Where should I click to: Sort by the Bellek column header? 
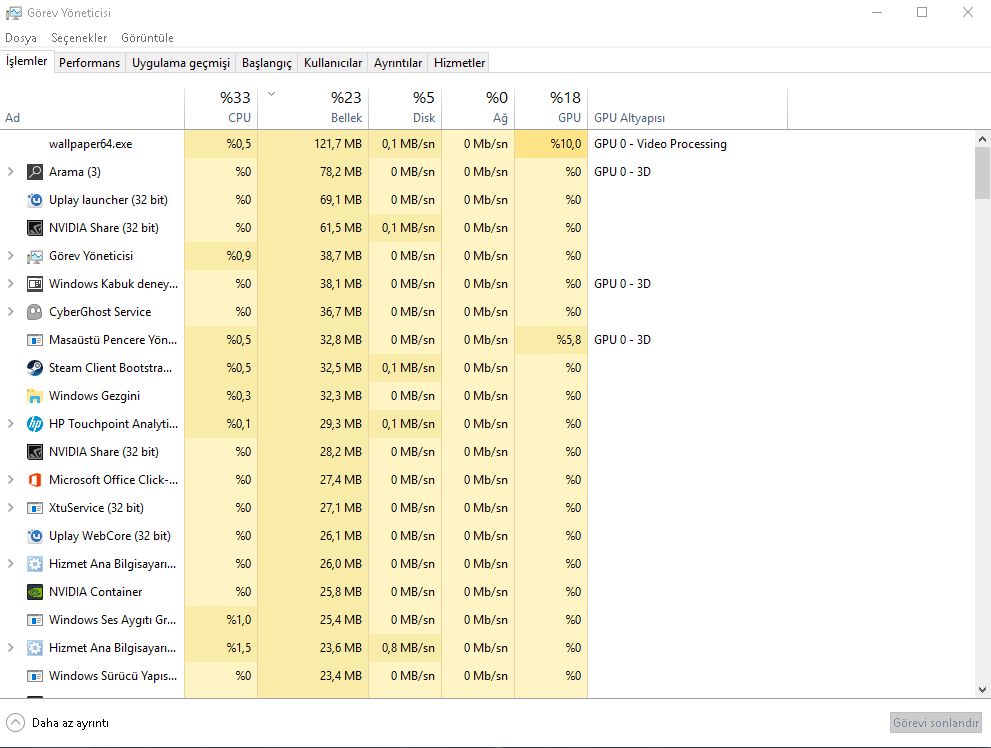click(313, 108)
